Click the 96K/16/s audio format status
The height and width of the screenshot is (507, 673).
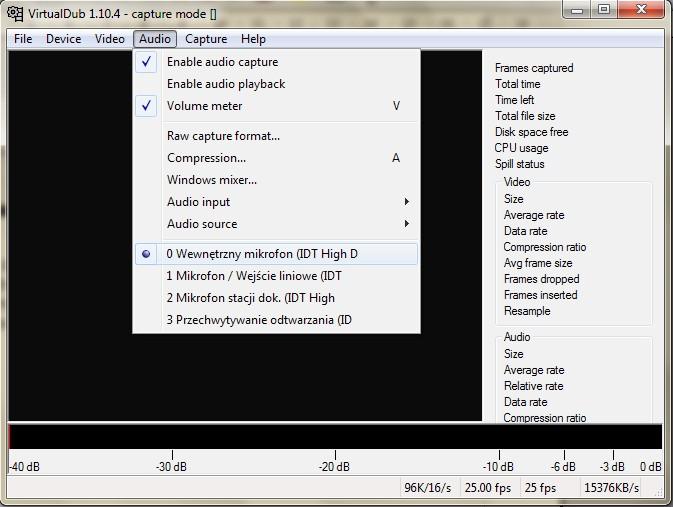(x=428, y=488)
